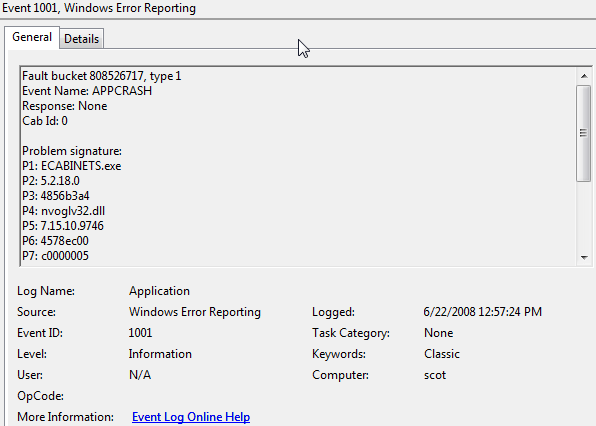Click the vertical scrollbar thumb in description box
The height and width of the screenshot is (426, 596).
pos(583,133)
